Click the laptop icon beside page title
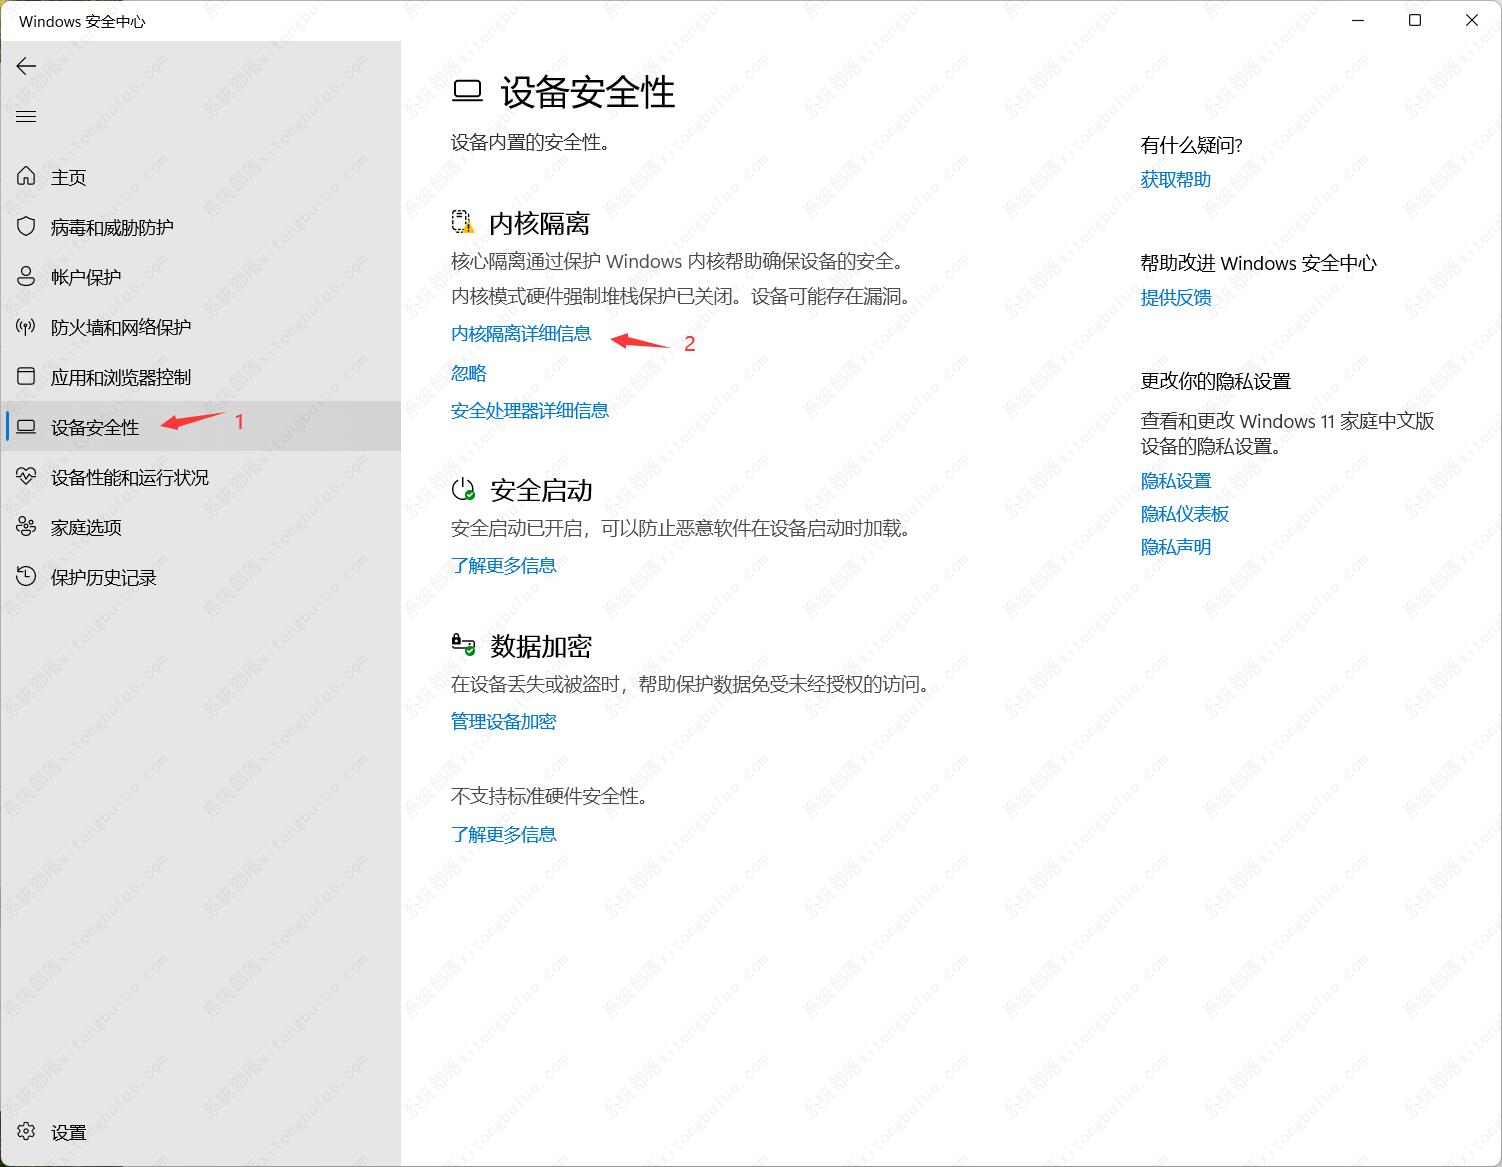Screen dimensions: 1502x1167 click(x=467, y=92)
